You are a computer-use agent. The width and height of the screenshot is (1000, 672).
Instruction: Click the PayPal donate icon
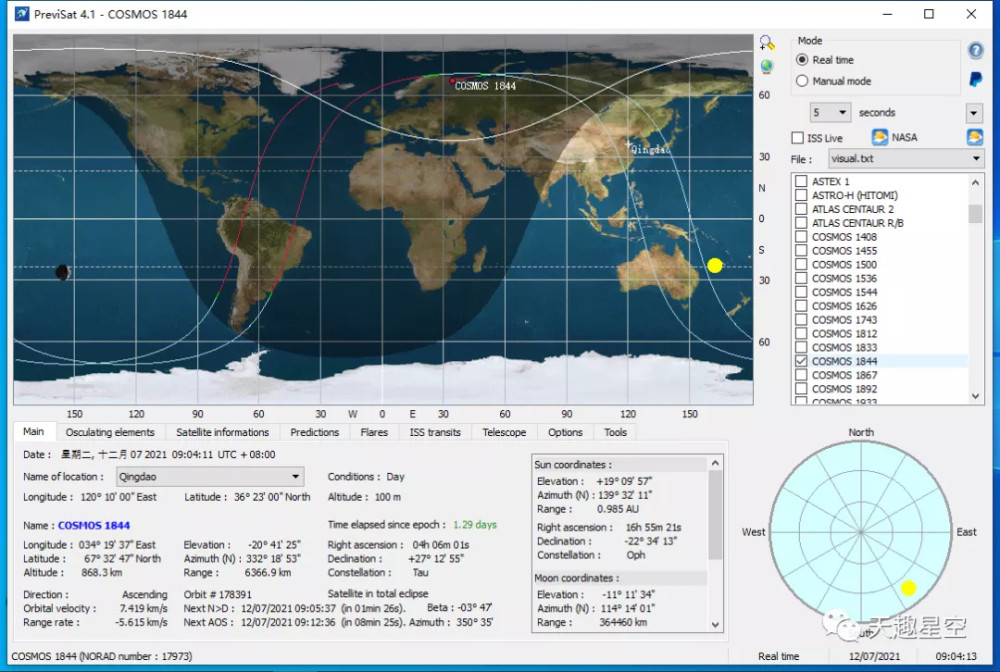975,79
